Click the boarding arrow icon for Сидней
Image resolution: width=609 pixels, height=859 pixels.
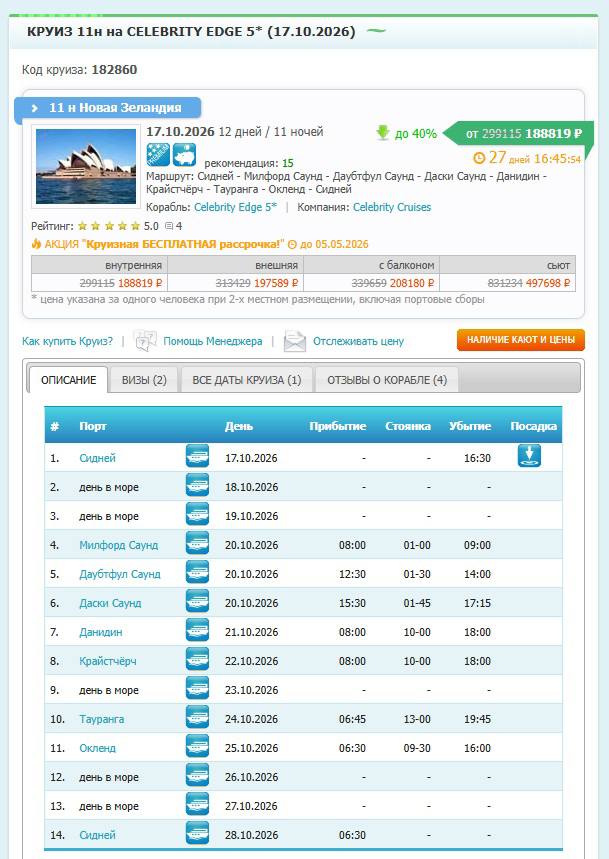pos(529,456)
